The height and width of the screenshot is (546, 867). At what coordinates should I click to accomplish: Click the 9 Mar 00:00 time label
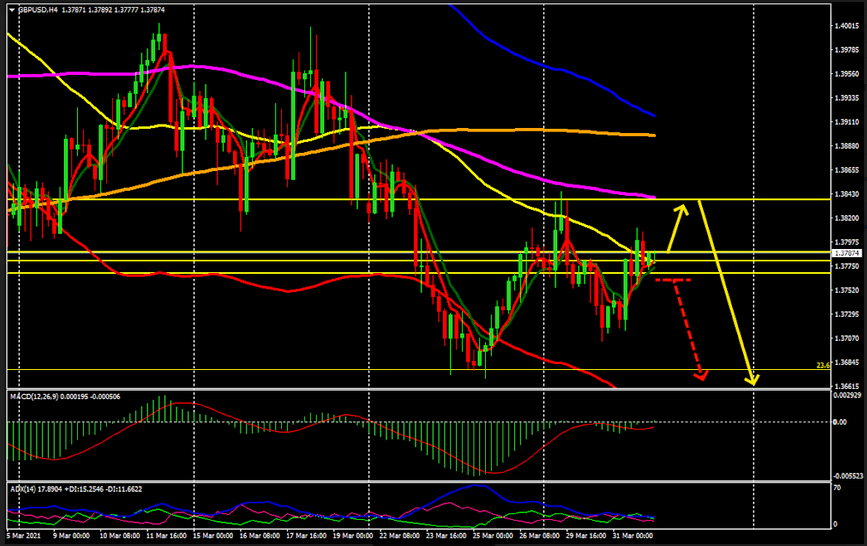(x=71, y=536)
